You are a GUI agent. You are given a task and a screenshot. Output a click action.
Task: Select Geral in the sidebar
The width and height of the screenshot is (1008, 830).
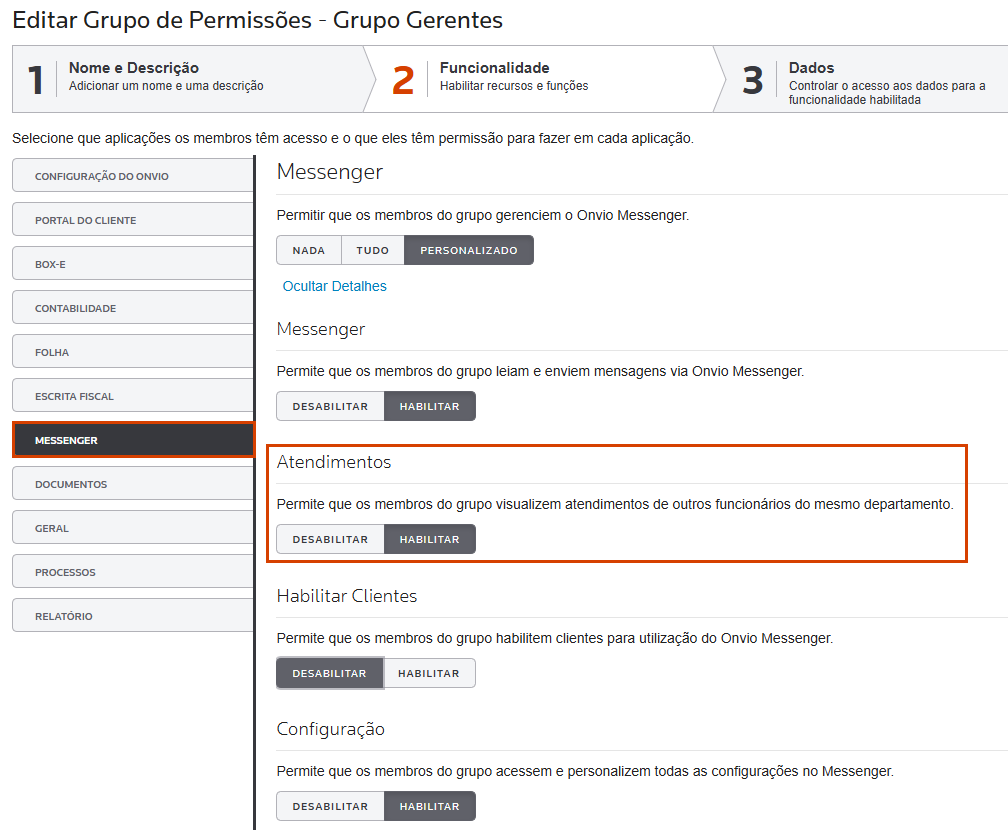[x=133, y=528]
